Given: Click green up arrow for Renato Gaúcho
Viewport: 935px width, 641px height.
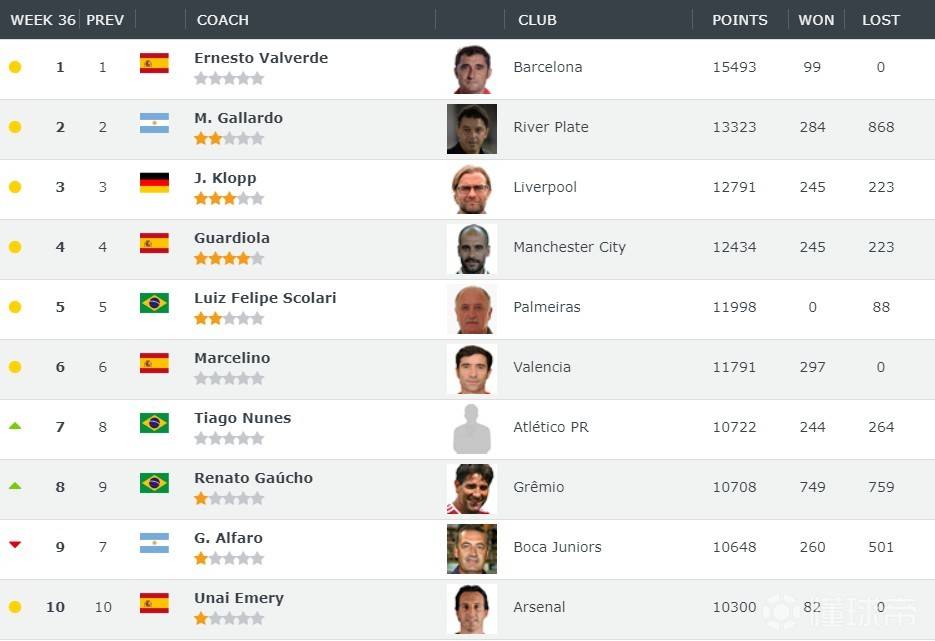Looking at the screenshot, I should (15, 486).
